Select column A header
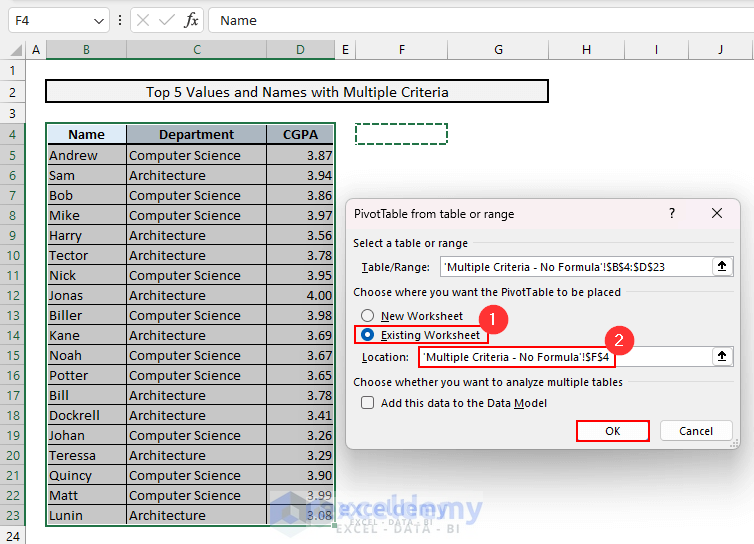 [x=36, y=50]
